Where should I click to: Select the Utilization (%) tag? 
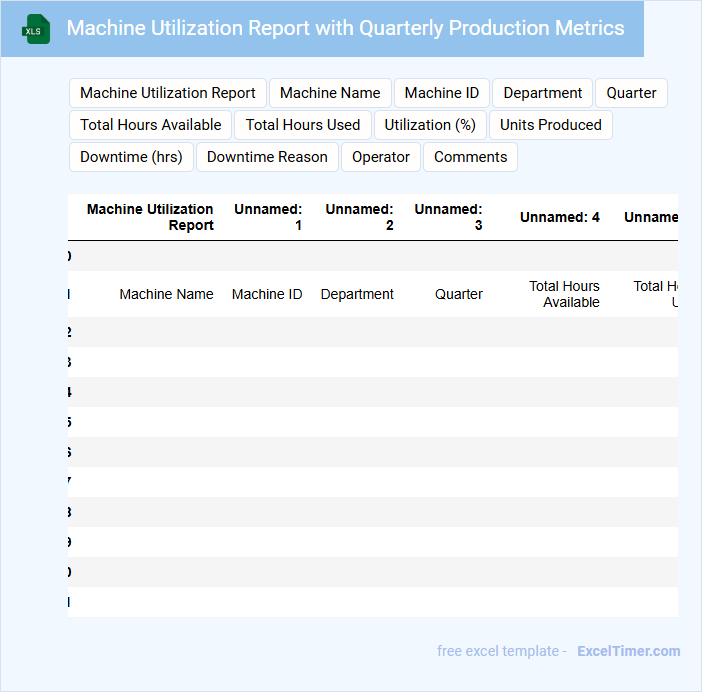pyautogui.click(x=430, y=125)
